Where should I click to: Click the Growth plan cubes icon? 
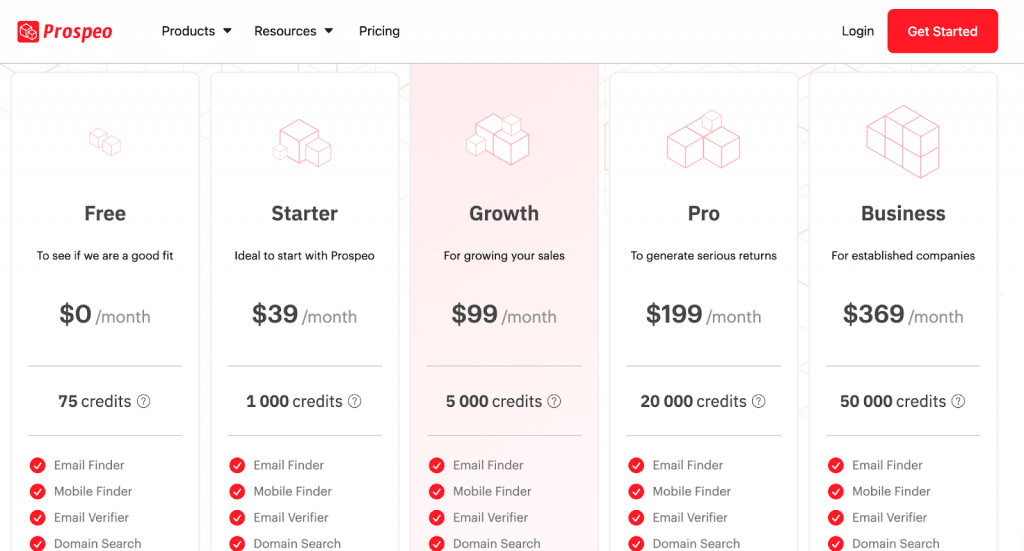(x=498, y=139)
